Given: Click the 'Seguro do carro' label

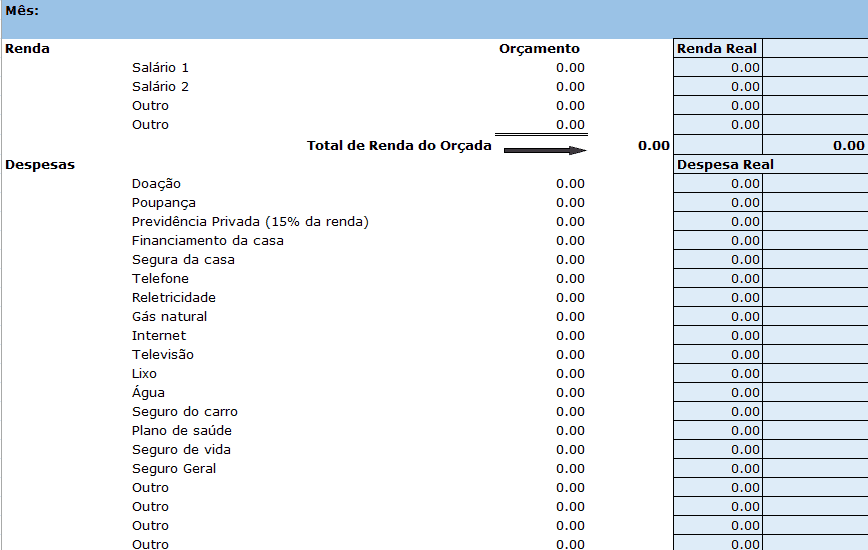Looking at the screenshot, I should pyautogui.click(x=184, y=412).
